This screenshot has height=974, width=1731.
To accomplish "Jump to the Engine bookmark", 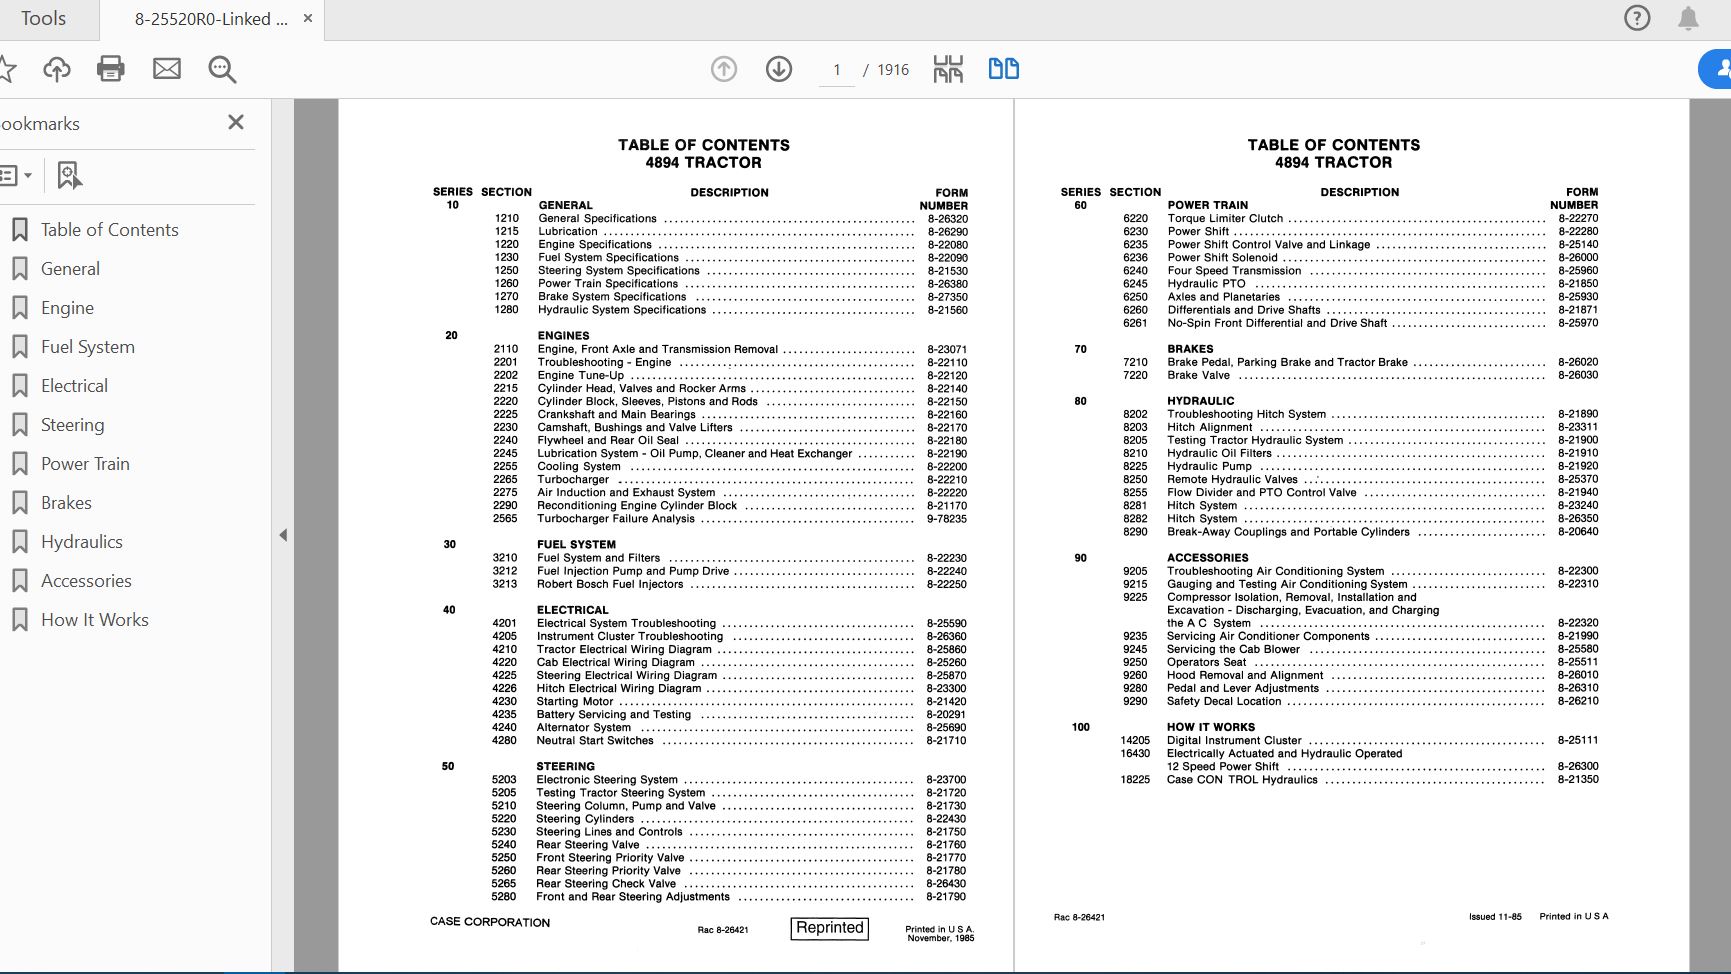I will coord(67,308).
